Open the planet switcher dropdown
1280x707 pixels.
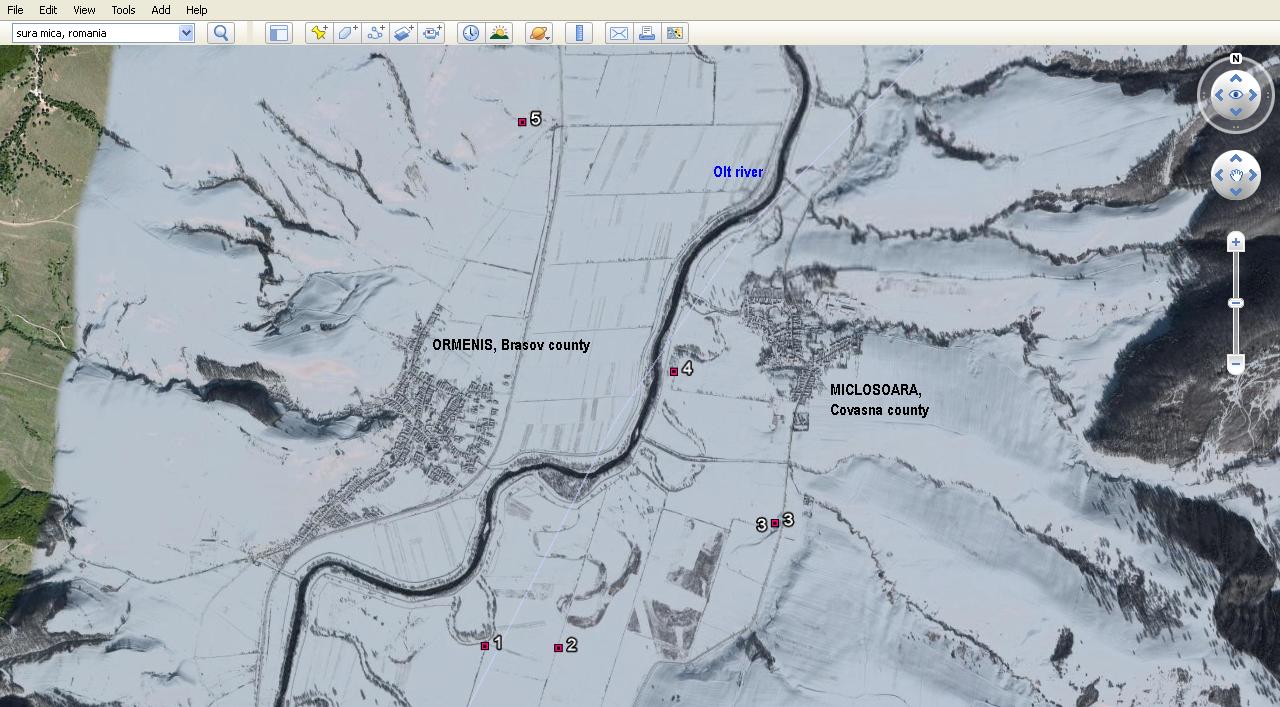[x=538, y=33]
